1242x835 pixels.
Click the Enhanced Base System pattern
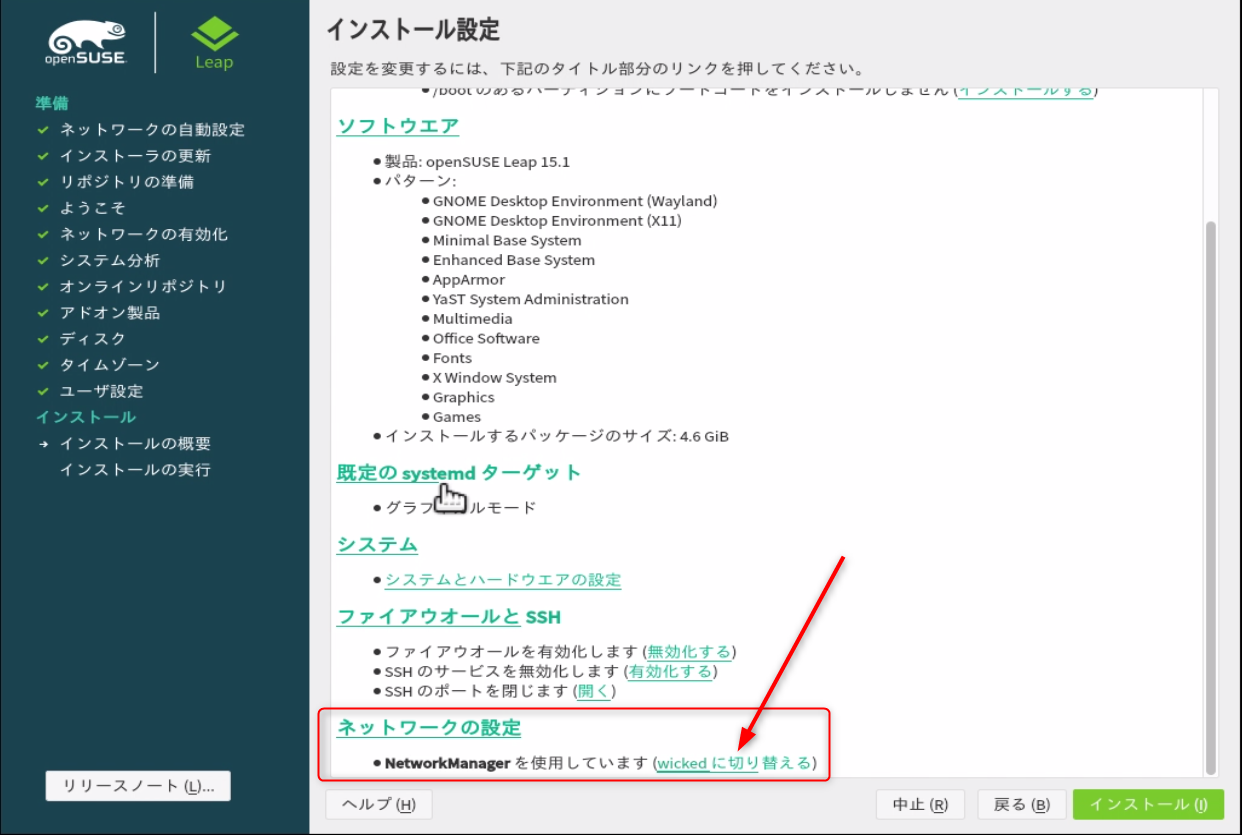[514, 260]
